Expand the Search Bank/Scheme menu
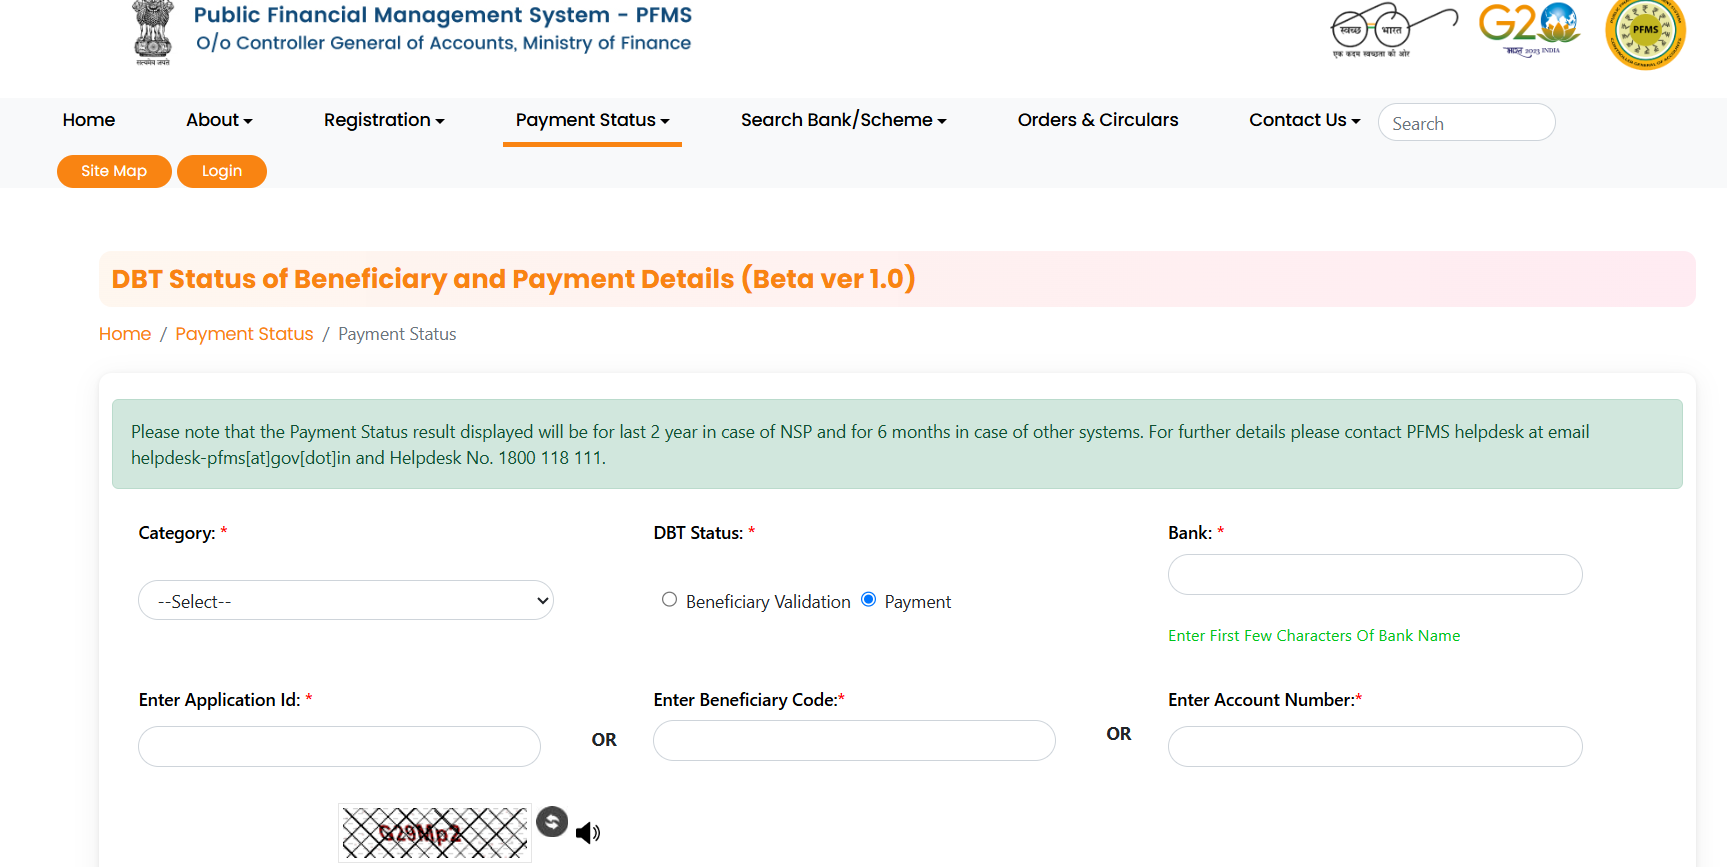Image resolution: width=1727 pixels, height=867 pixels. (x=843, y=120)
